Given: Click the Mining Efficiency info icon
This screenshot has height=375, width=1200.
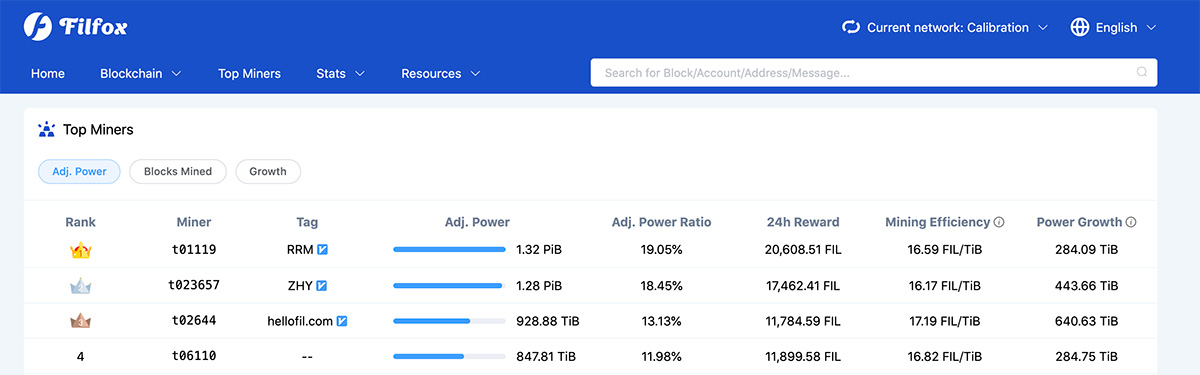Looking at the screenshot, I should tap(999, 222).
